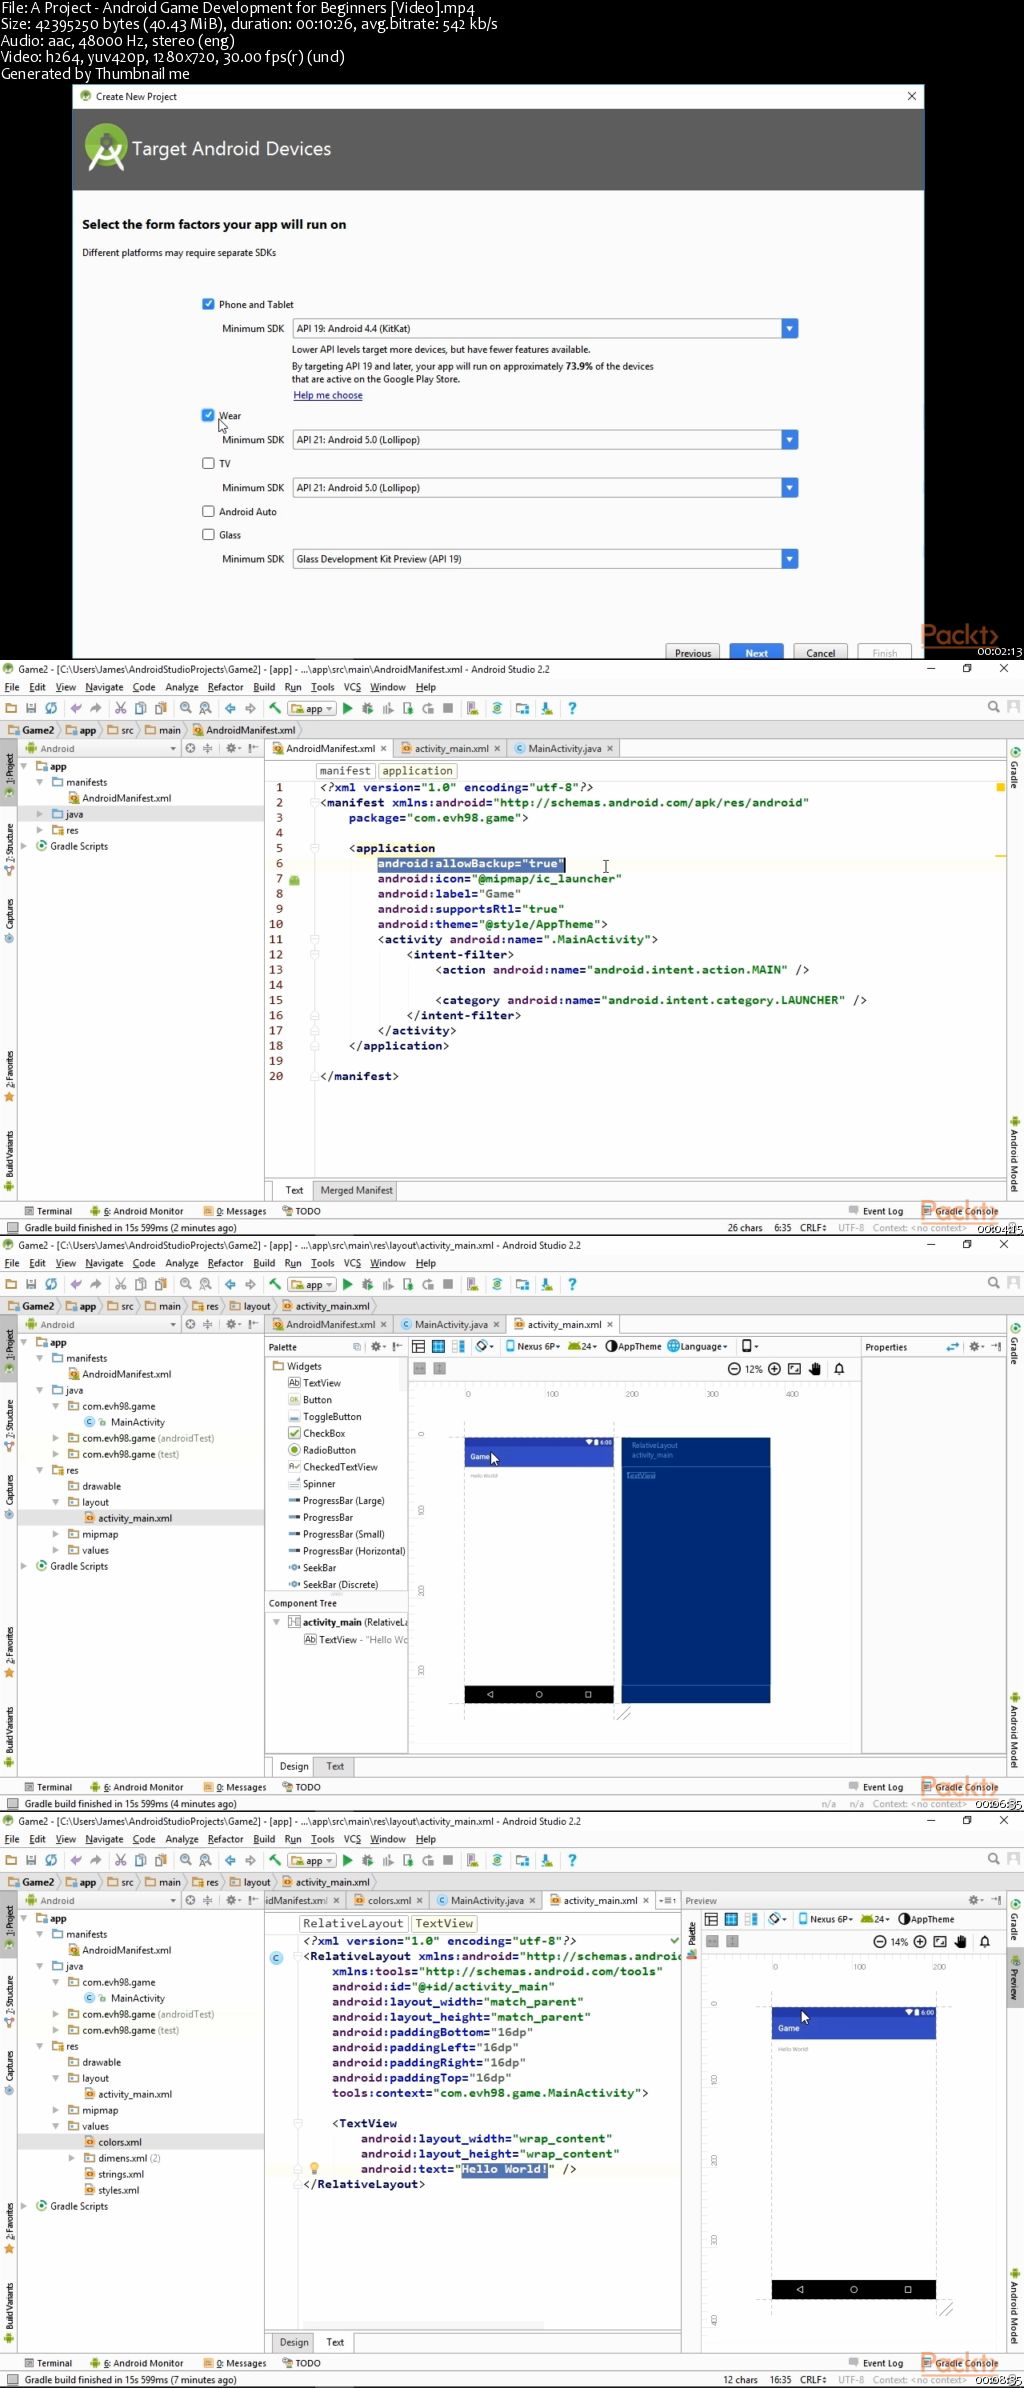The width and height of the screenshot is (1024, 2388).
Task: Enable the TV form factor checkbox
Action: coord(208,463)
